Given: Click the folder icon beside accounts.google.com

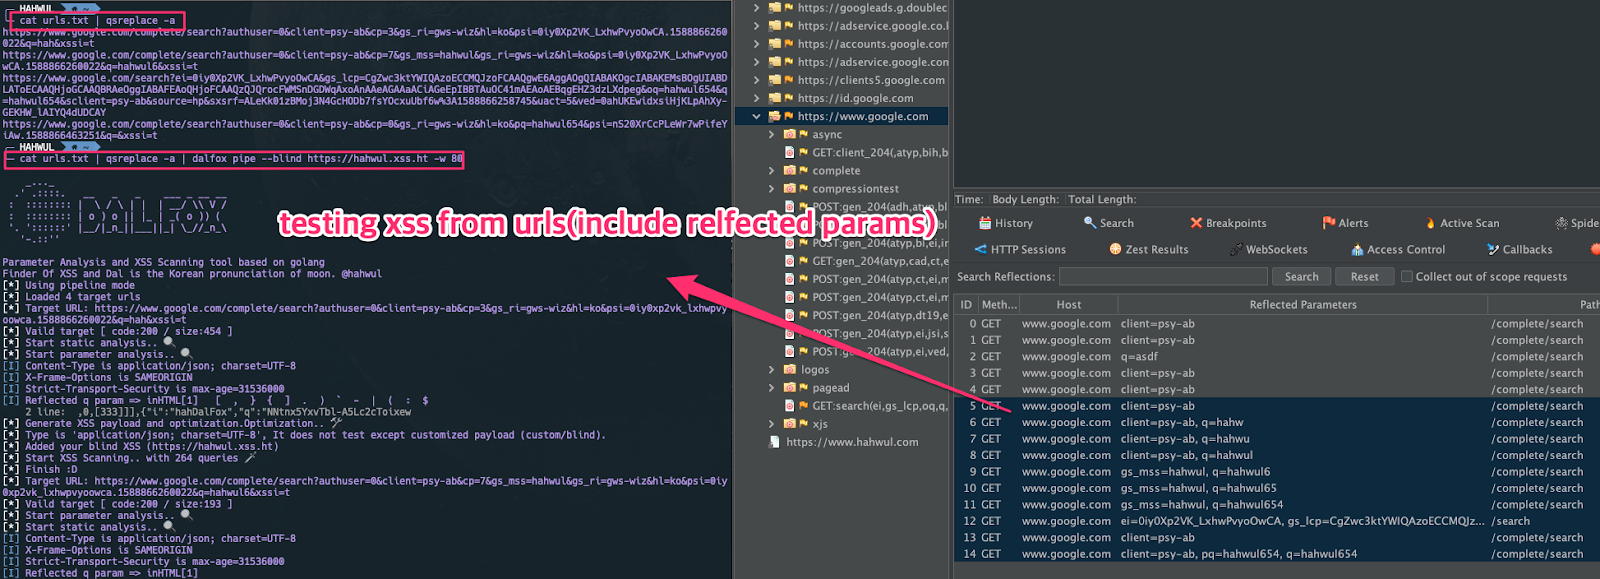Looking at the screenshot, I should [x=775, y=44].
